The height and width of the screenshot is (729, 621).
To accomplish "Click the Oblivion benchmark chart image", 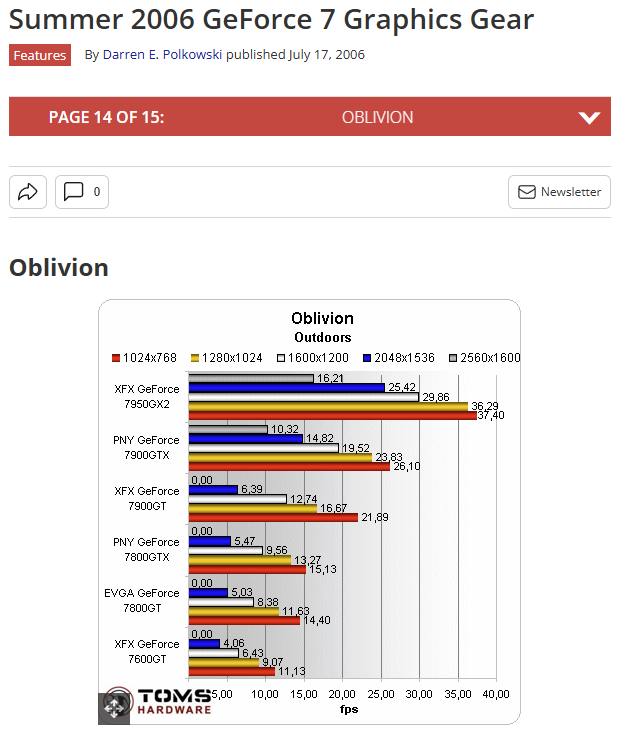I will 310,511.
